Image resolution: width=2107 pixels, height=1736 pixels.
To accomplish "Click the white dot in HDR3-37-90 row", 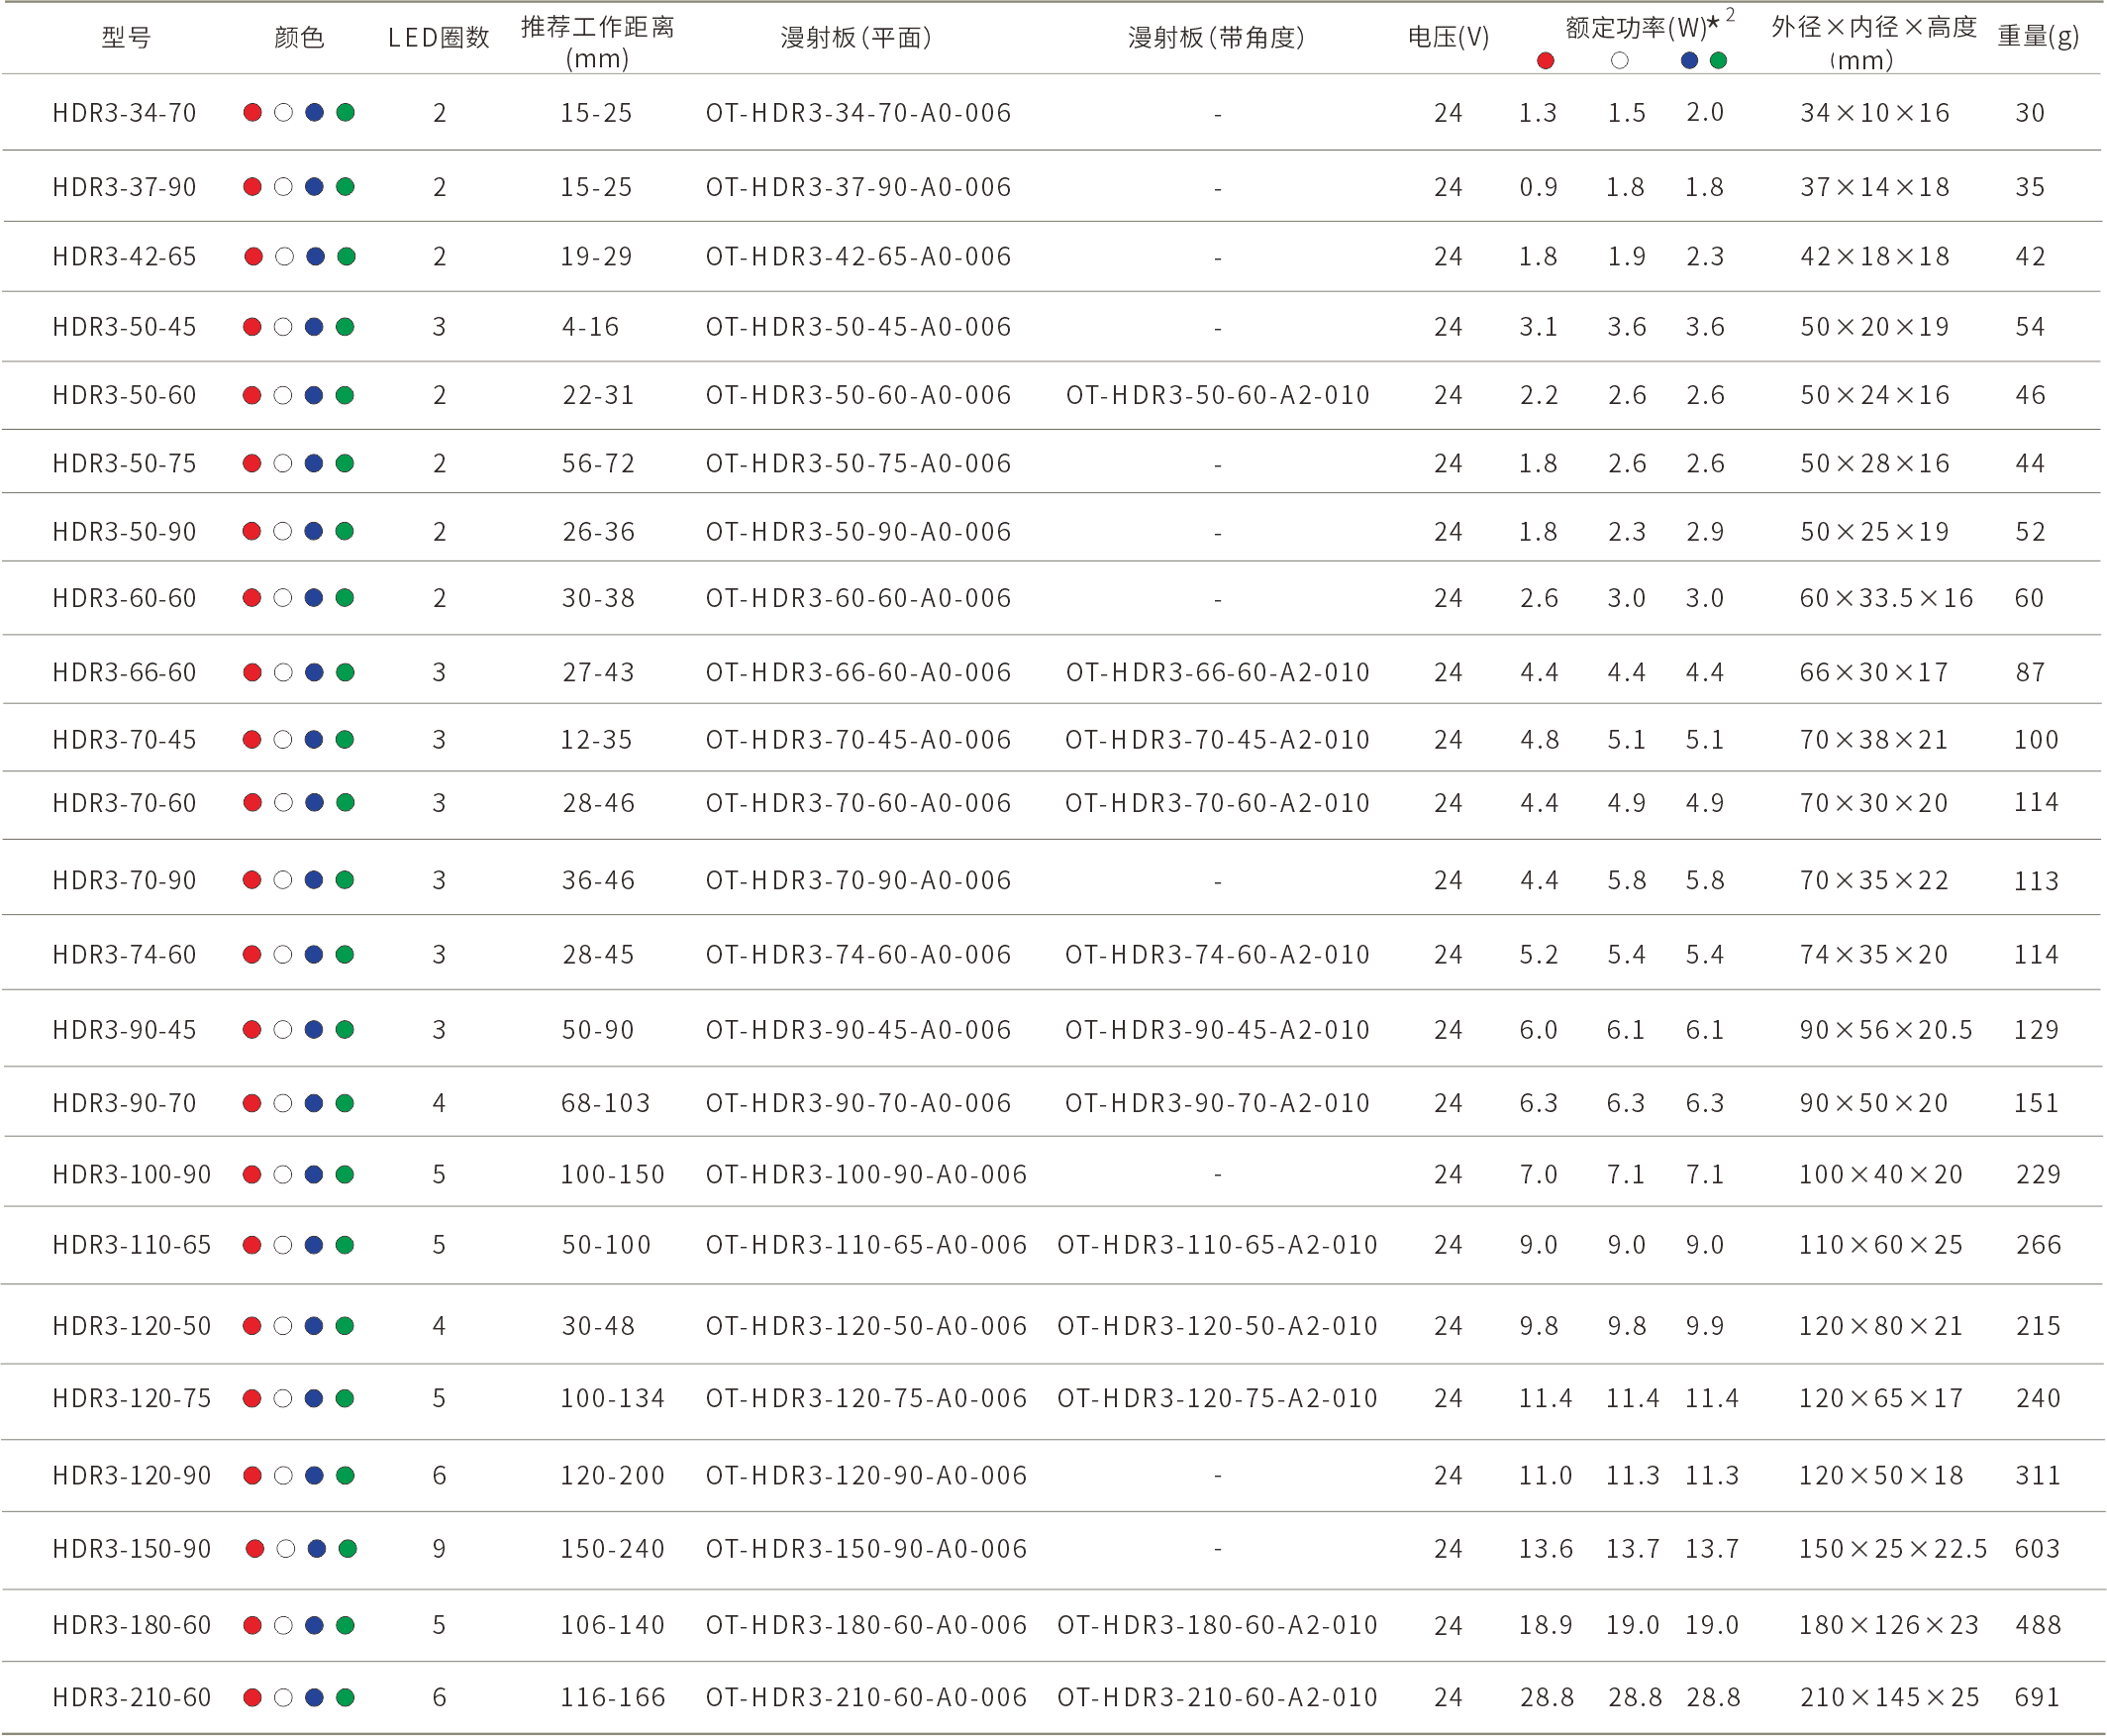I will click(x=284, y=187).
